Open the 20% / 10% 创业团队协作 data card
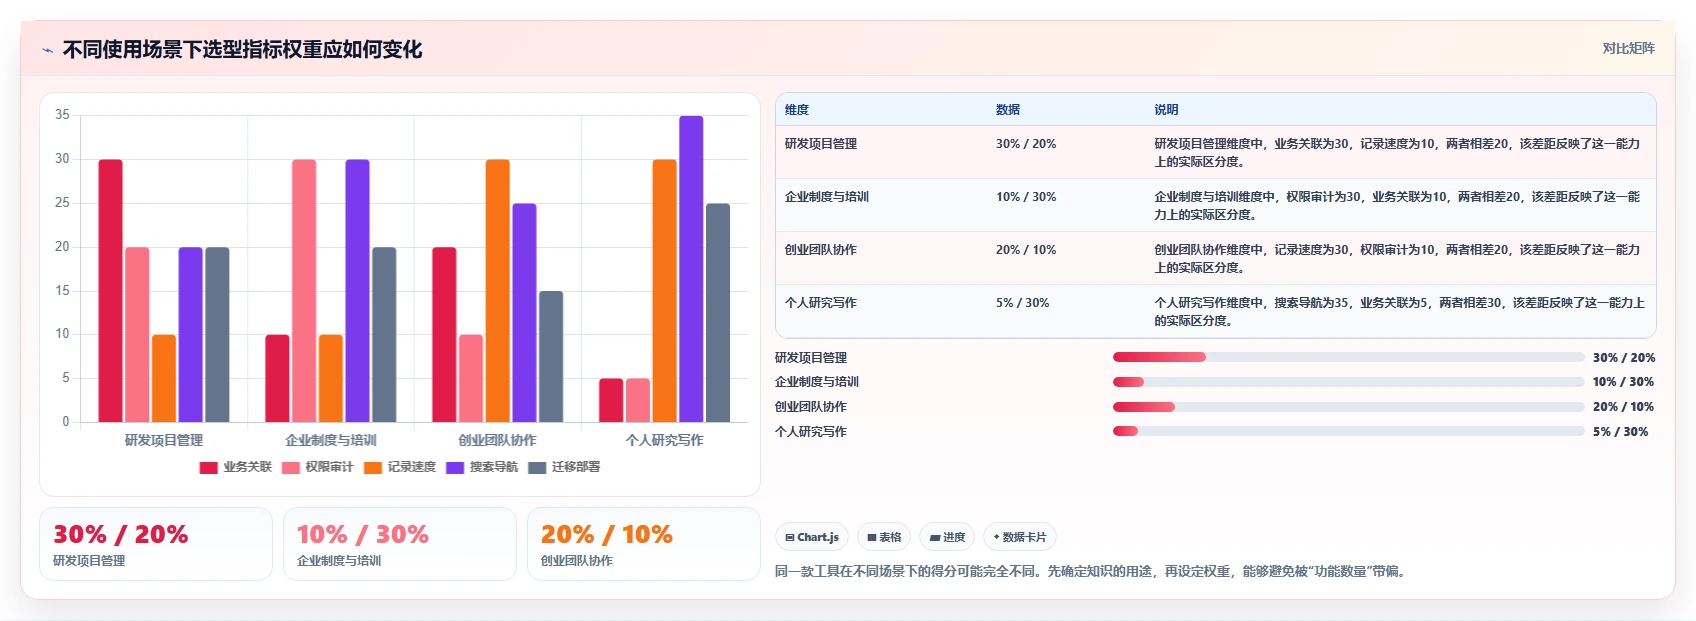The height and width of the screenshot is (621, 1696). pyautogui.click(x=644, y=544)
